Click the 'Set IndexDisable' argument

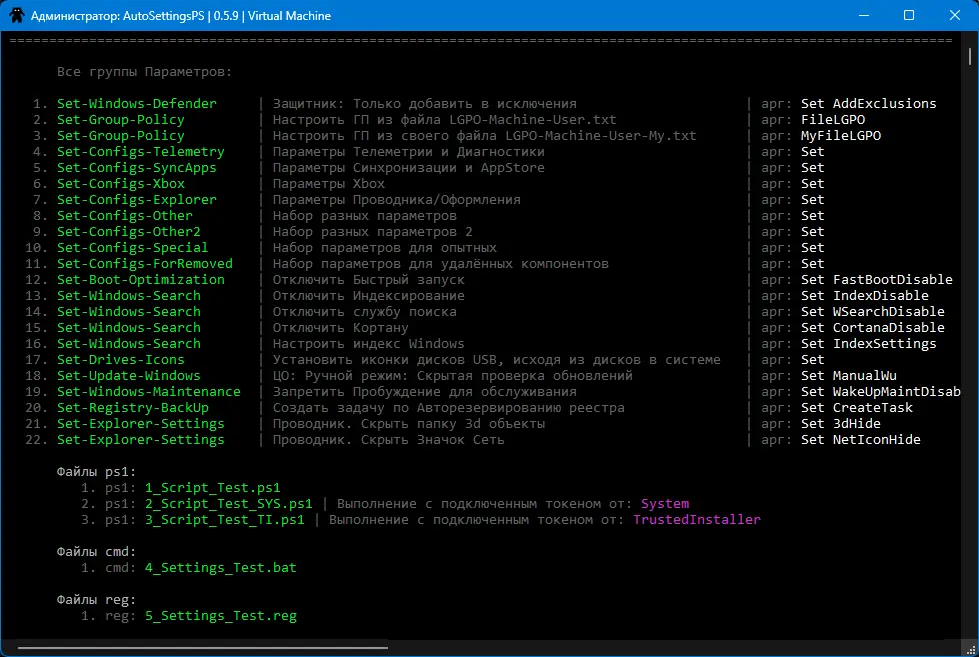865,296
